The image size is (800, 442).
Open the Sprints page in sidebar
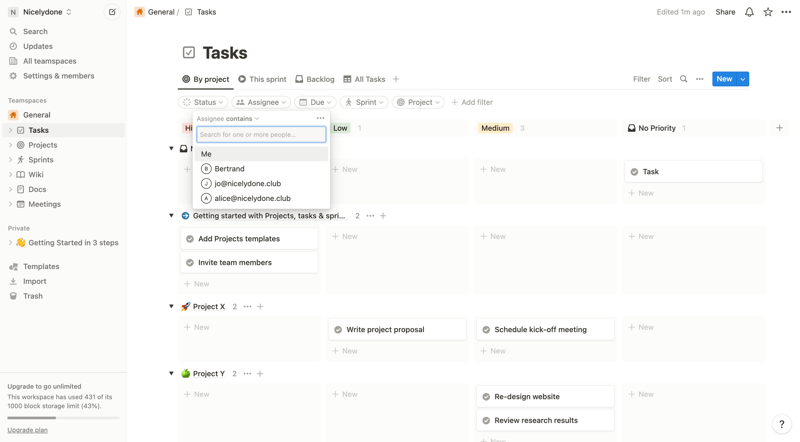(41, 160)
